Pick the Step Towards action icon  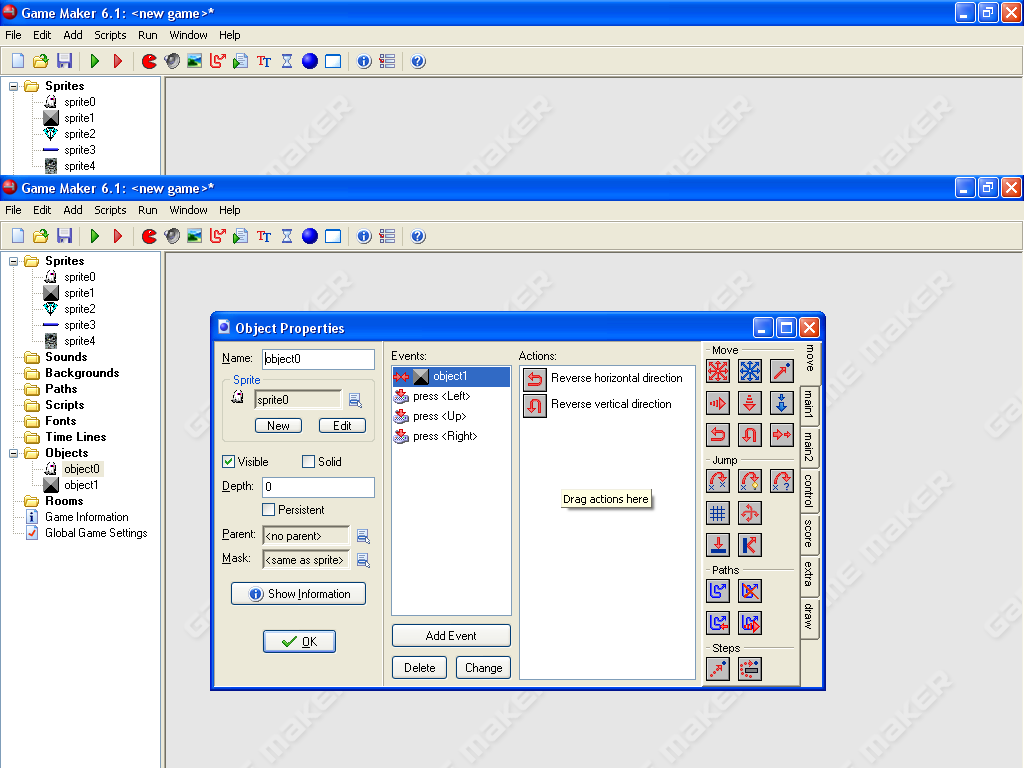click(x=718, y=669)
